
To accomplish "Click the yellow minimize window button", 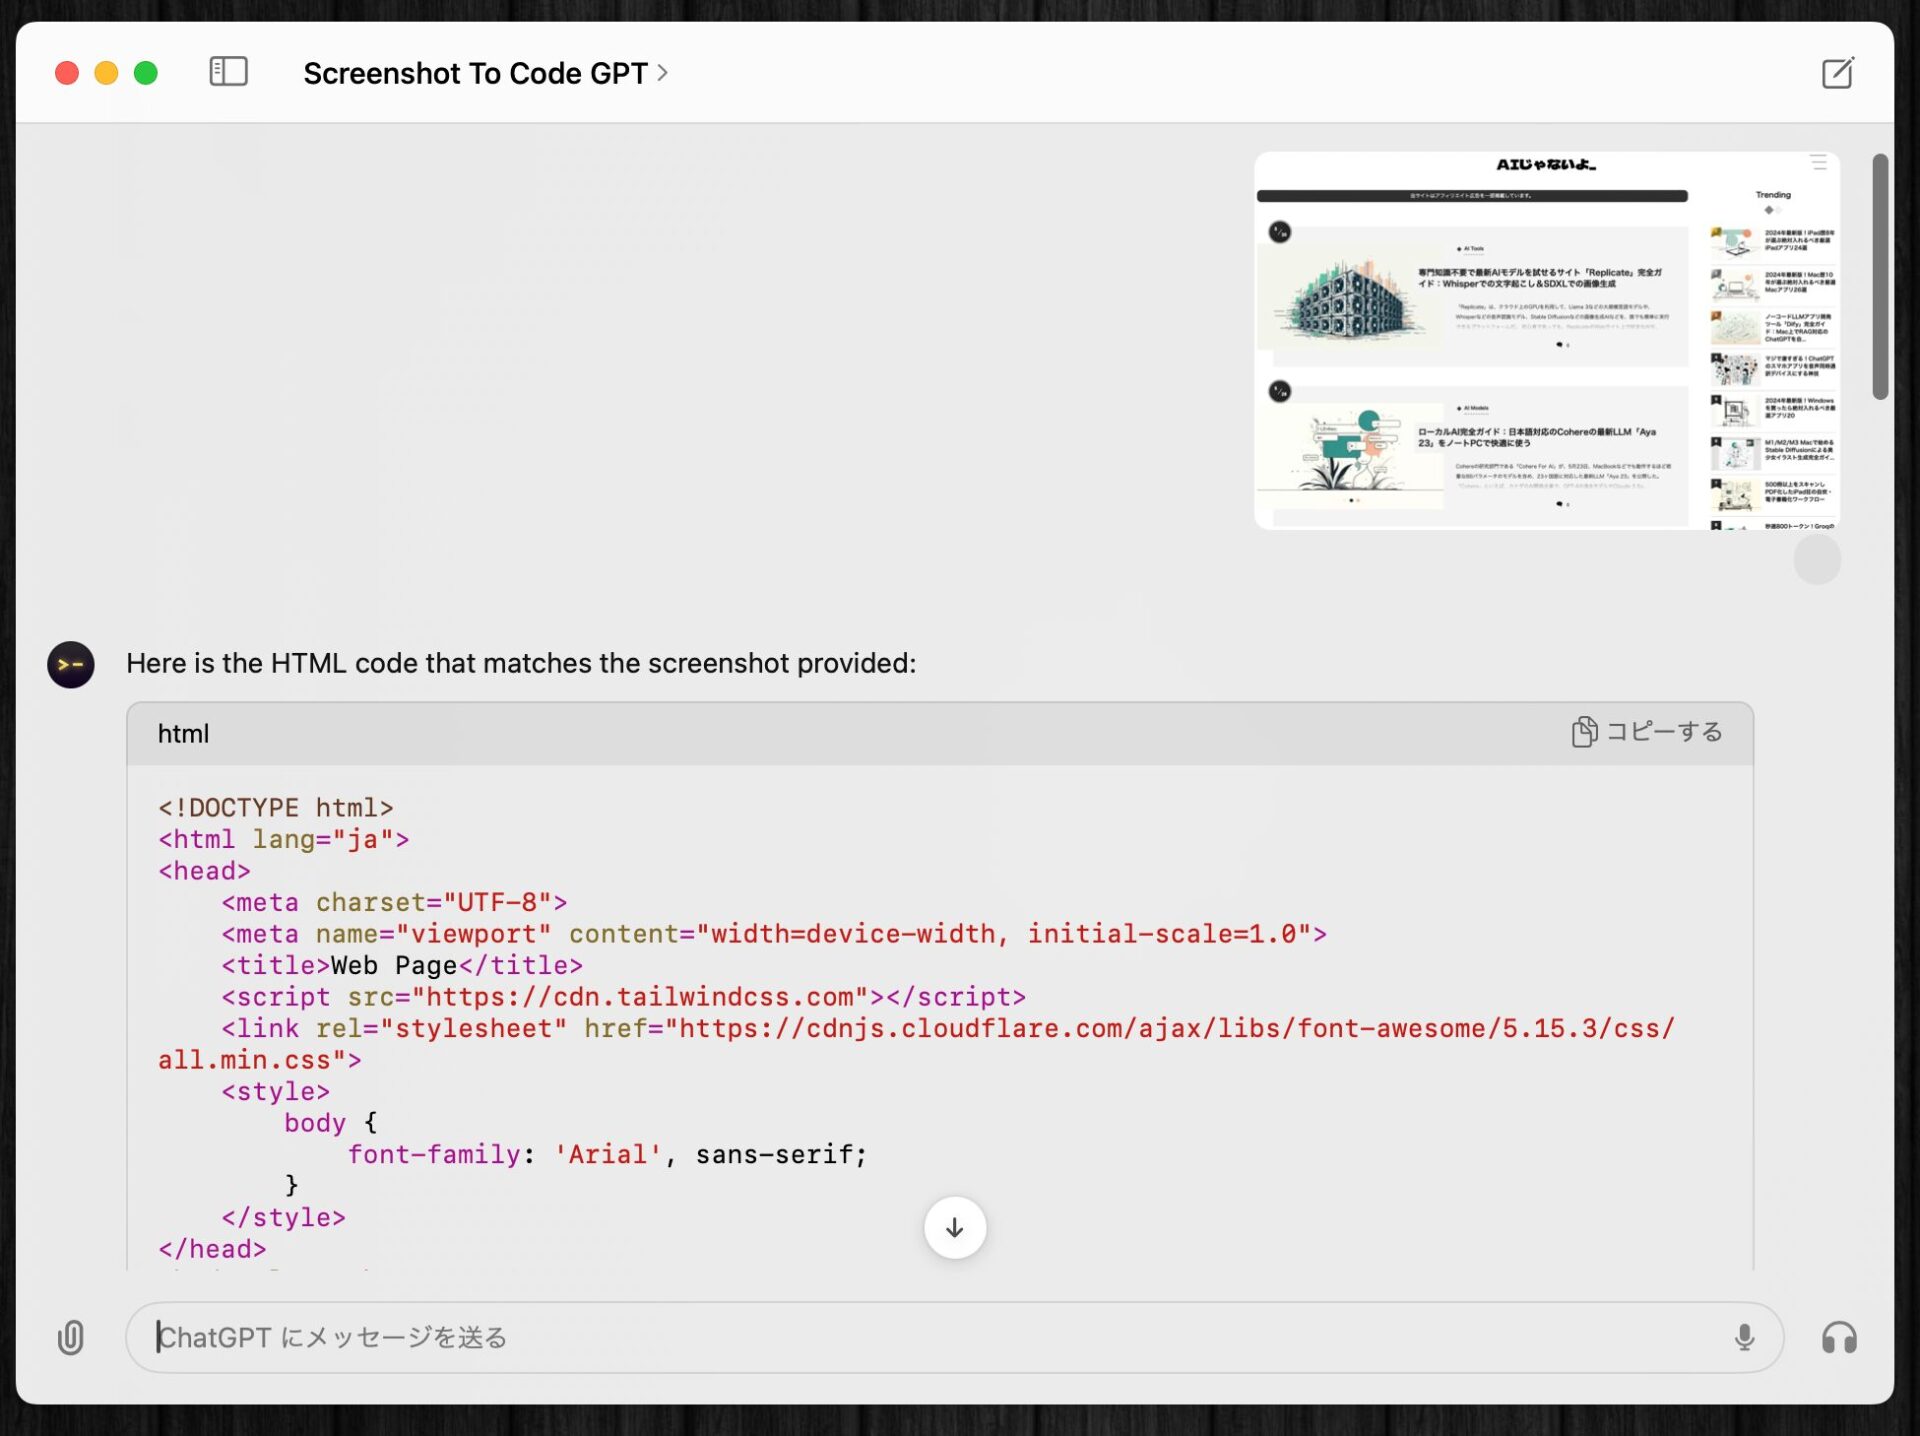I will [x=106, y=73].
